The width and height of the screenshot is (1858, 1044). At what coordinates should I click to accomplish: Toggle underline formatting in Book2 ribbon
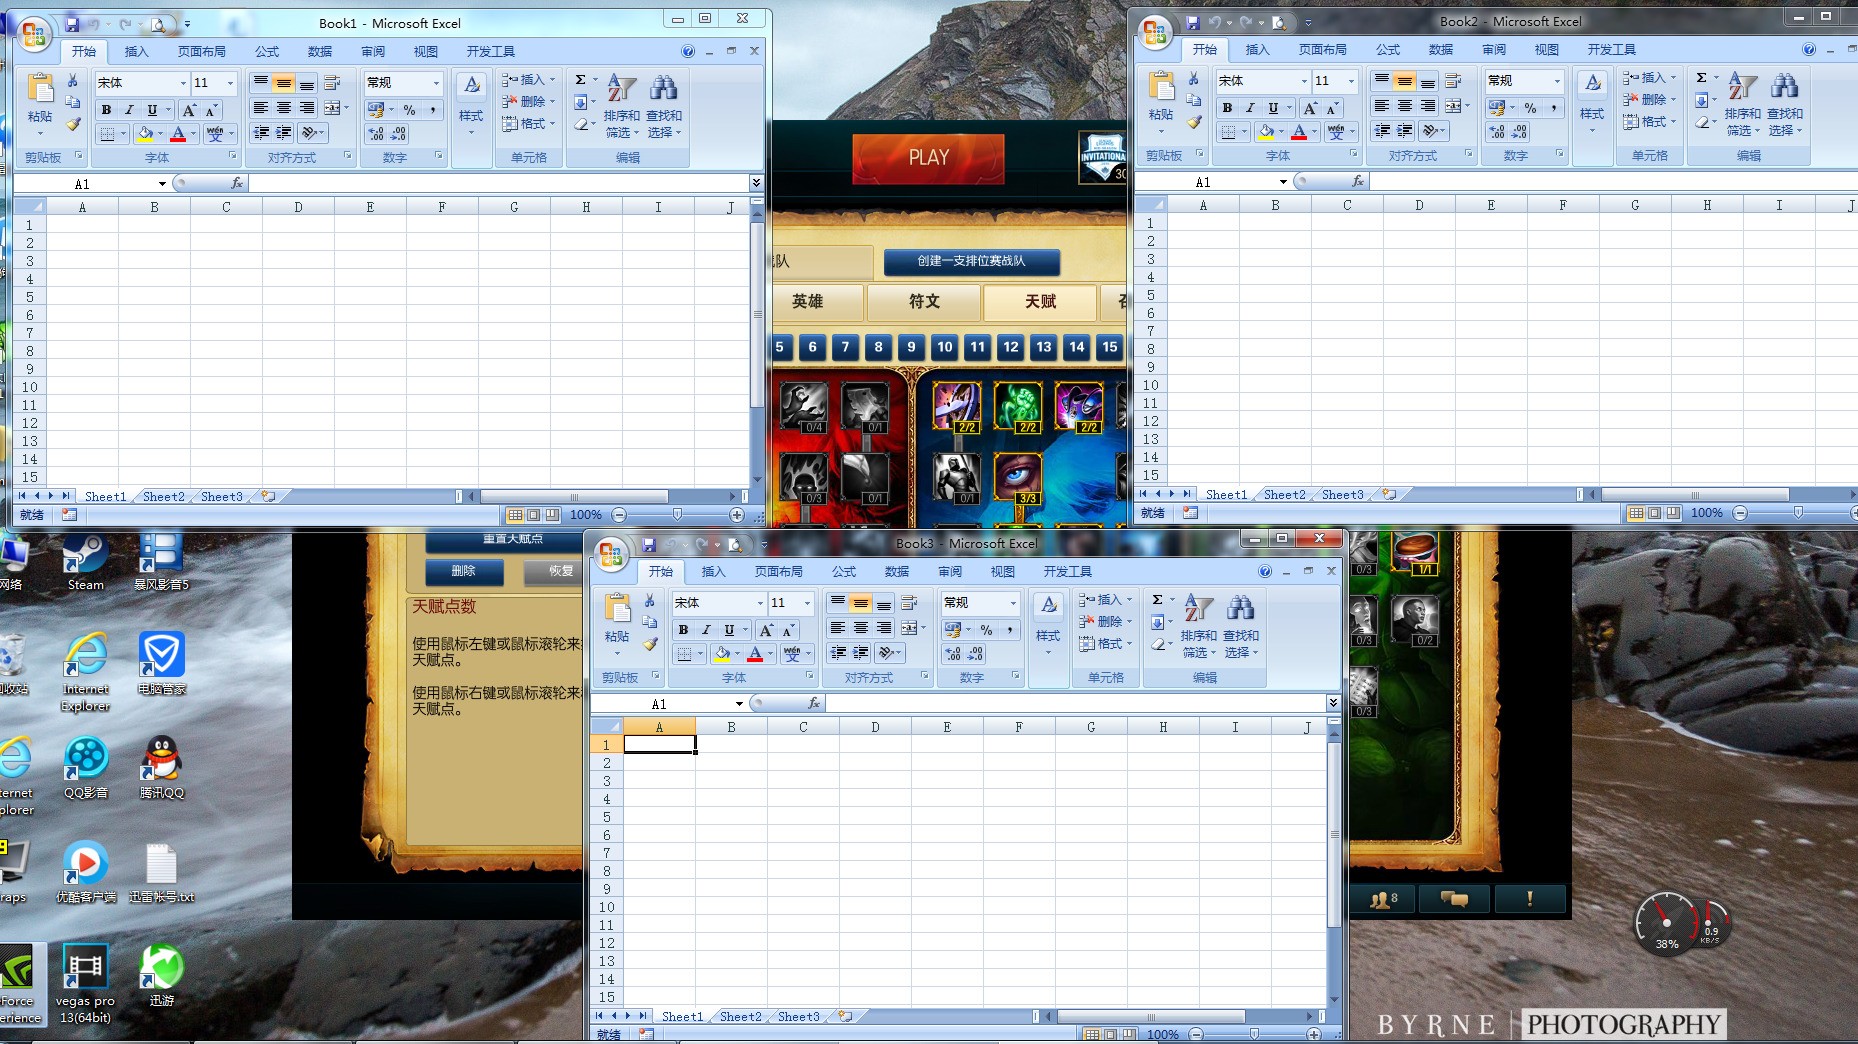[x=1273, y=108]
